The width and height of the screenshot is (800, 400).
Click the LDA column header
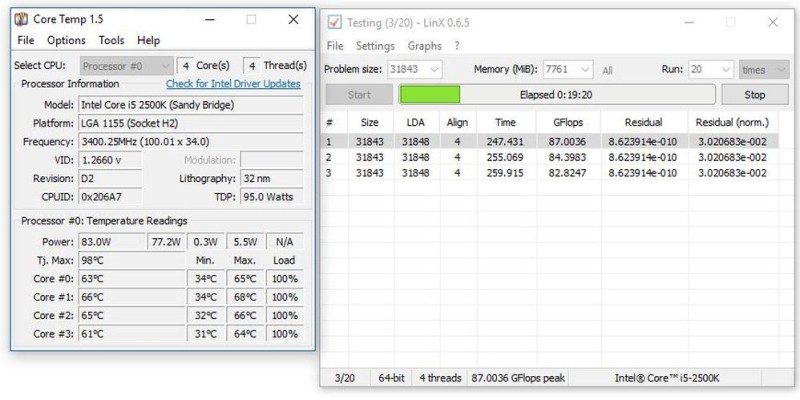(416, 122)
